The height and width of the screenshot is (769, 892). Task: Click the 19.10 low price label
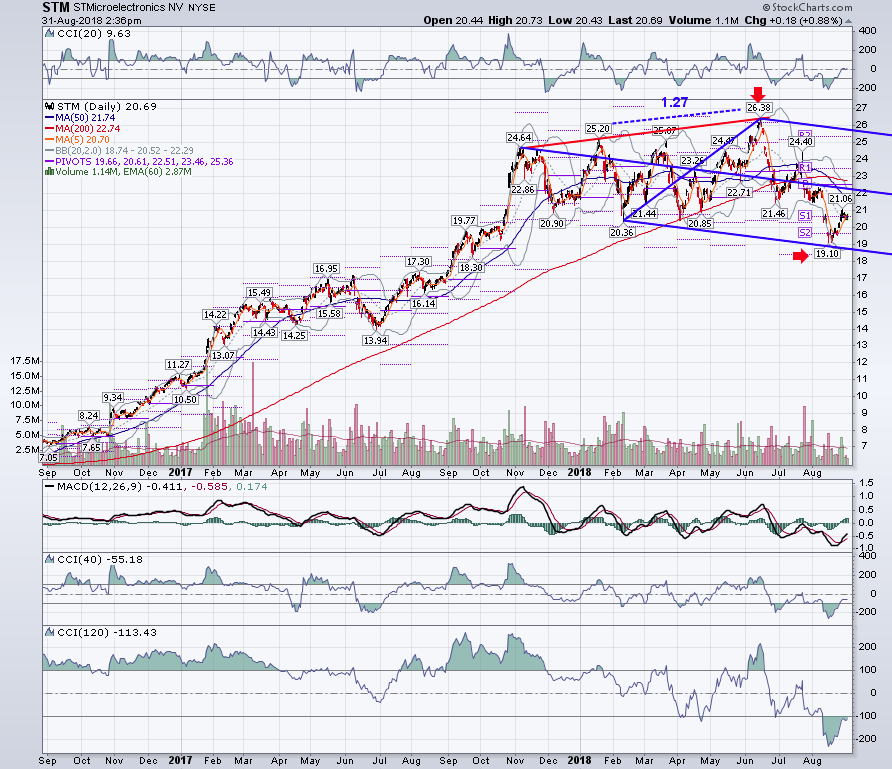coord(827,254)
